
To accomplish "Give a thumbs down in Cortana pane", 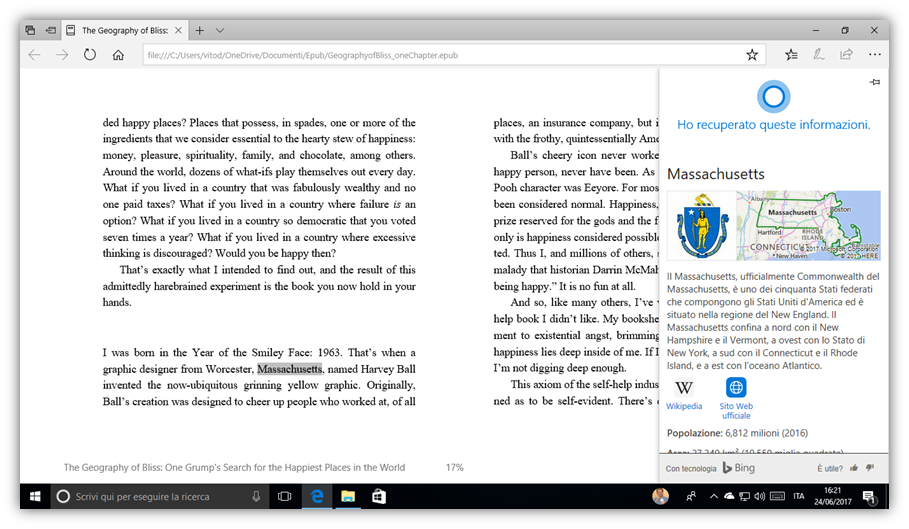I will (x=870, y=468).
